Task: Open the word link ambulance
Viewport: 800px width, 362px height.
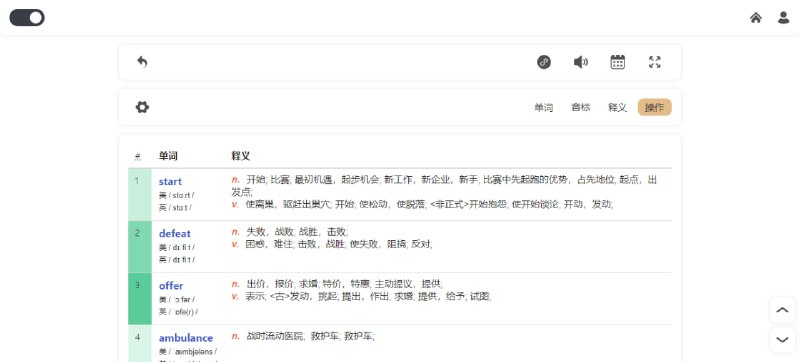Action: (186, 338)
